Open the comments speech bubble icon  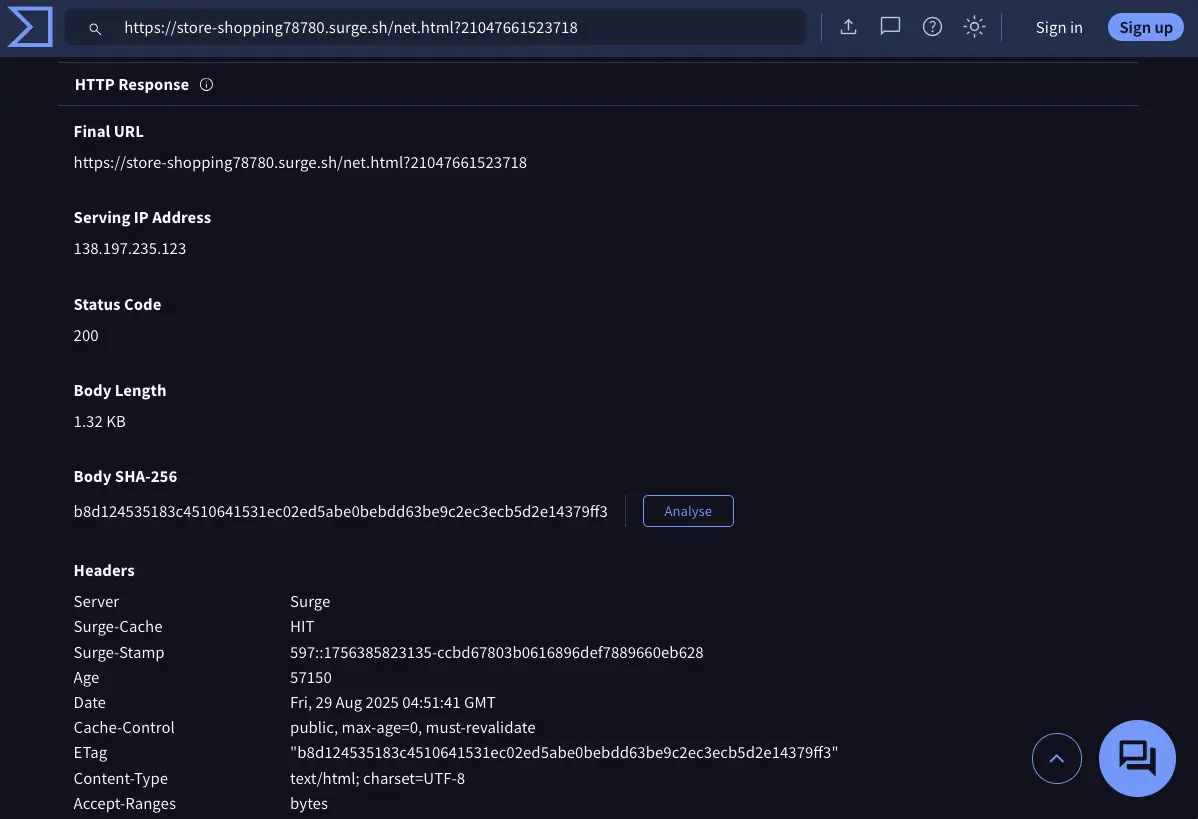(x=890, y=27)
